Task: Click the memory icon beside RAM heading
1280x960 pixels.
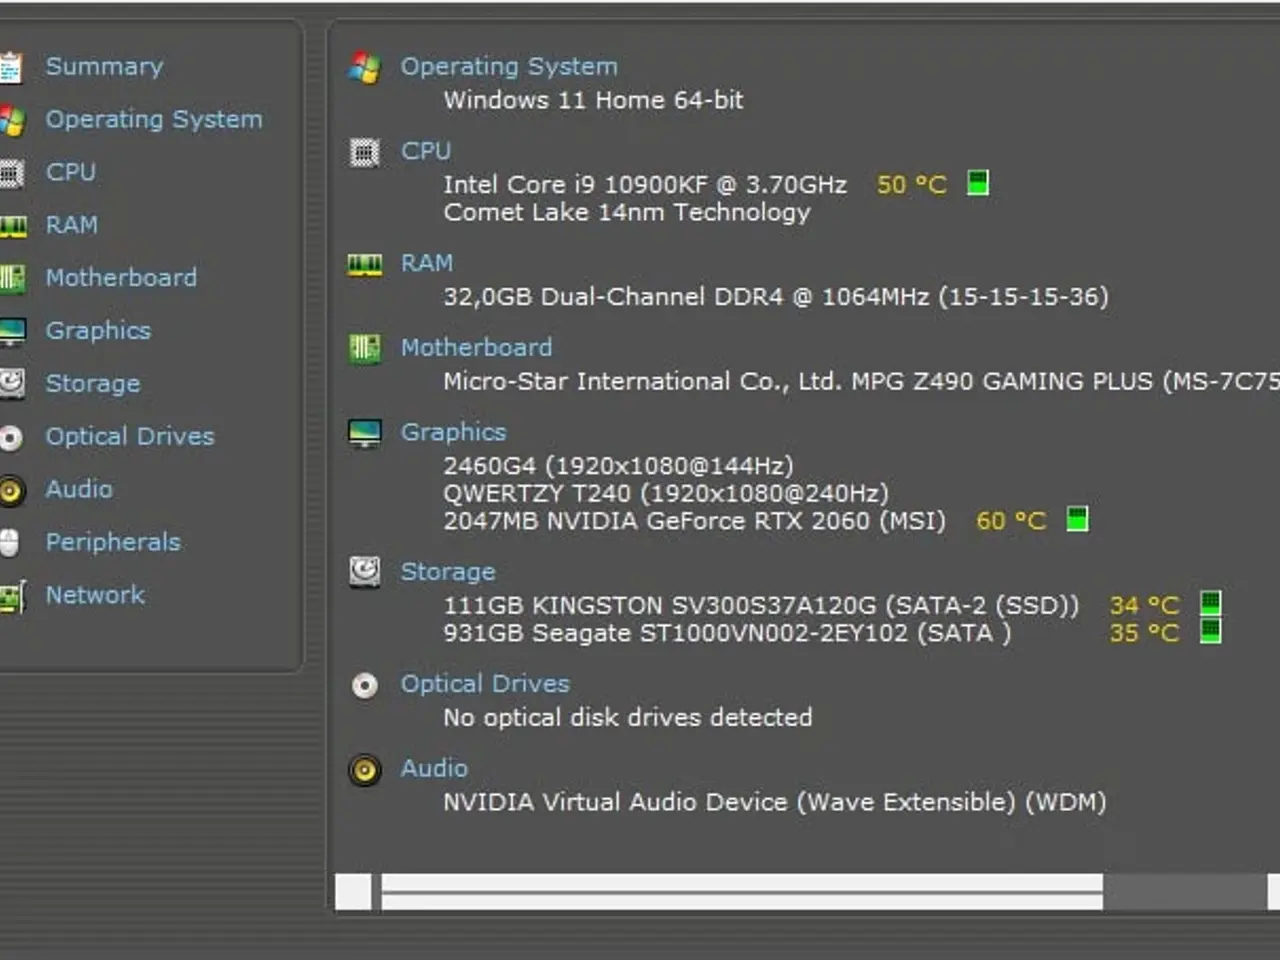Action: pos(364,264)
